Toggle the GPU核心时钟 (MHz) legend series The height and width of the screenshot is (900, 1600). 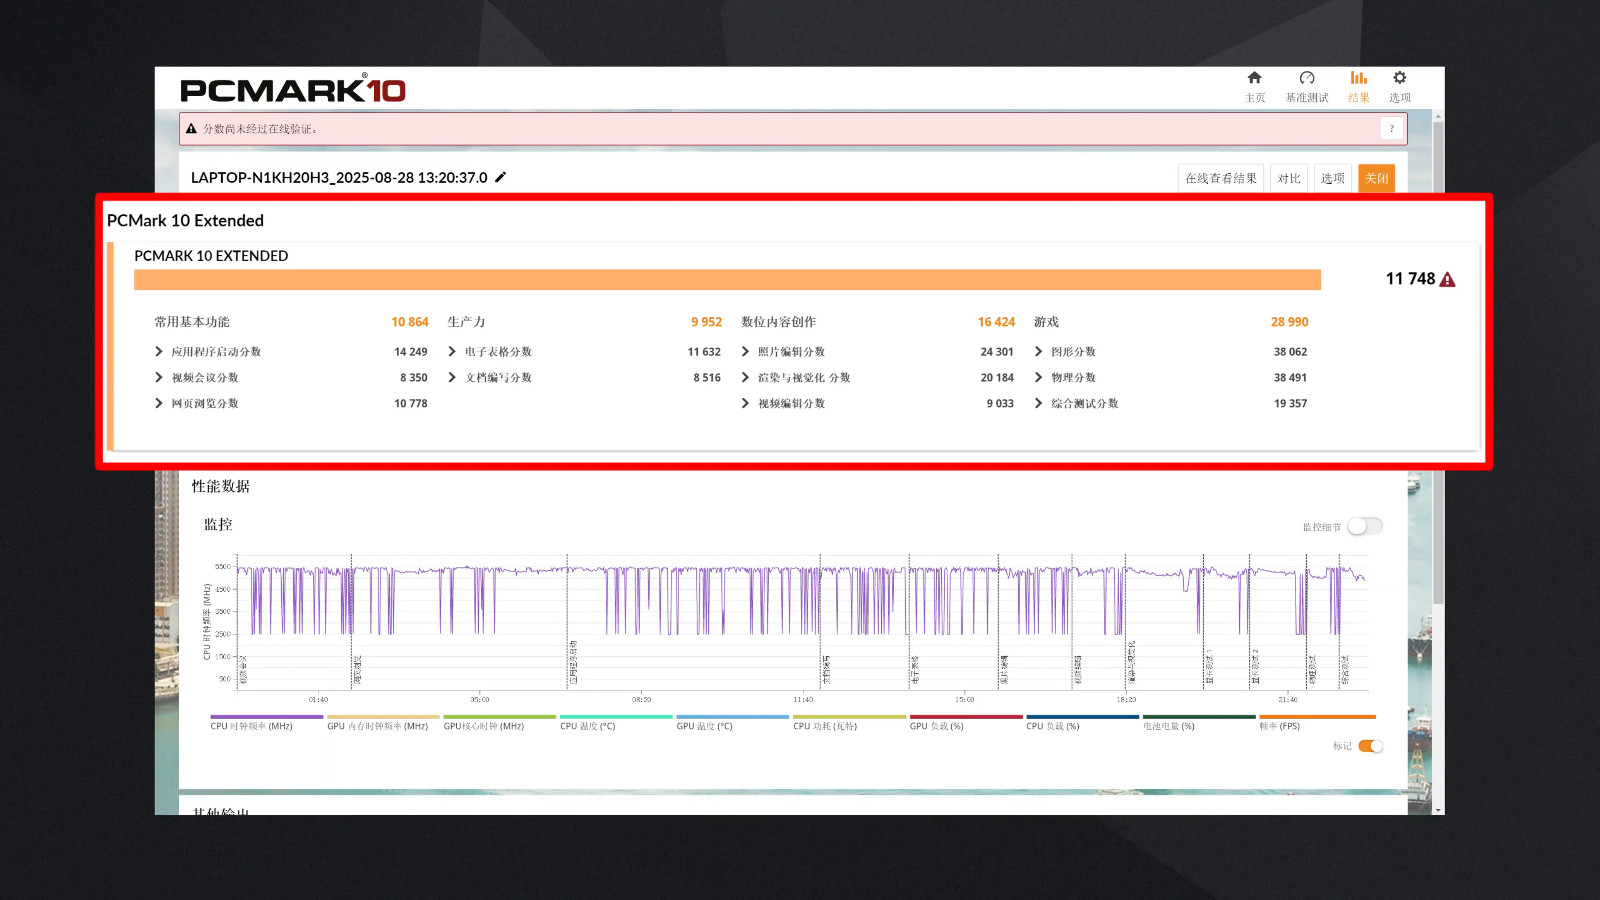point(499,723)
